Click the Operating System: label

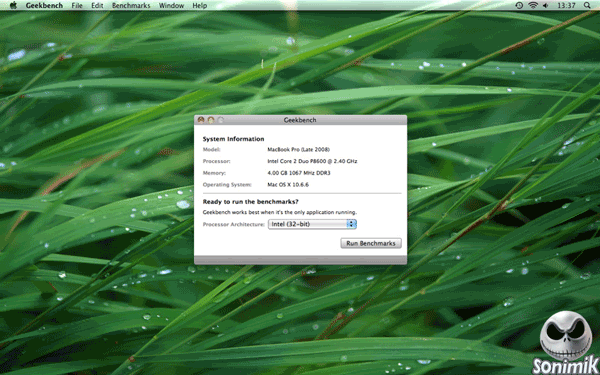(227, 184)
